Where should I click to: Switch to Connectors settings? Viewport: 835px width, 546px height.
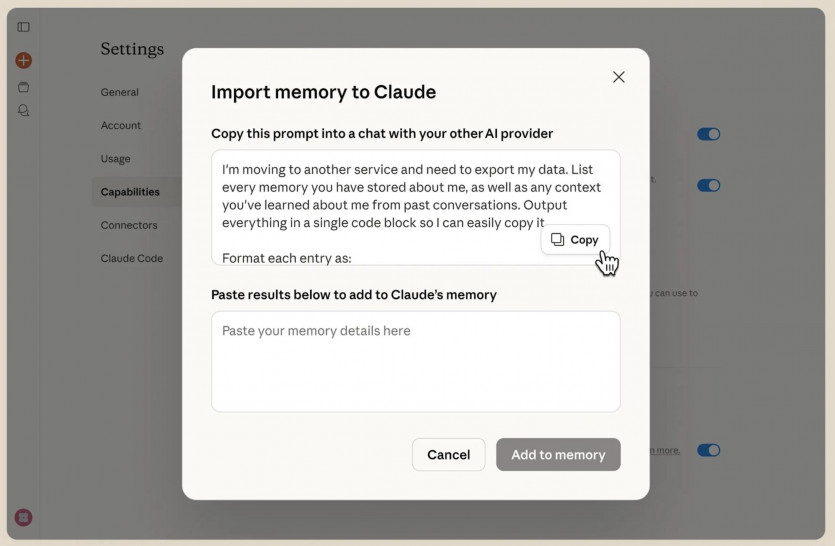[x=129, y=225]
